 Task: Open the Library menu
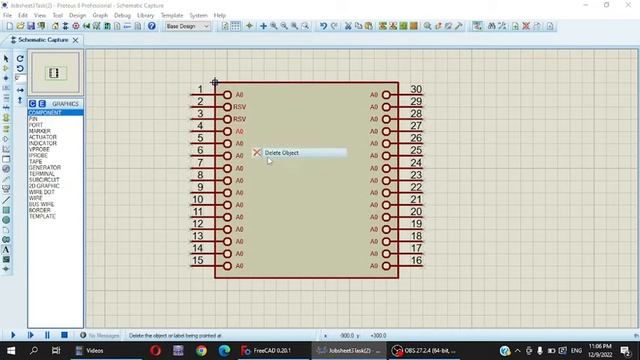tap(145, 16)
